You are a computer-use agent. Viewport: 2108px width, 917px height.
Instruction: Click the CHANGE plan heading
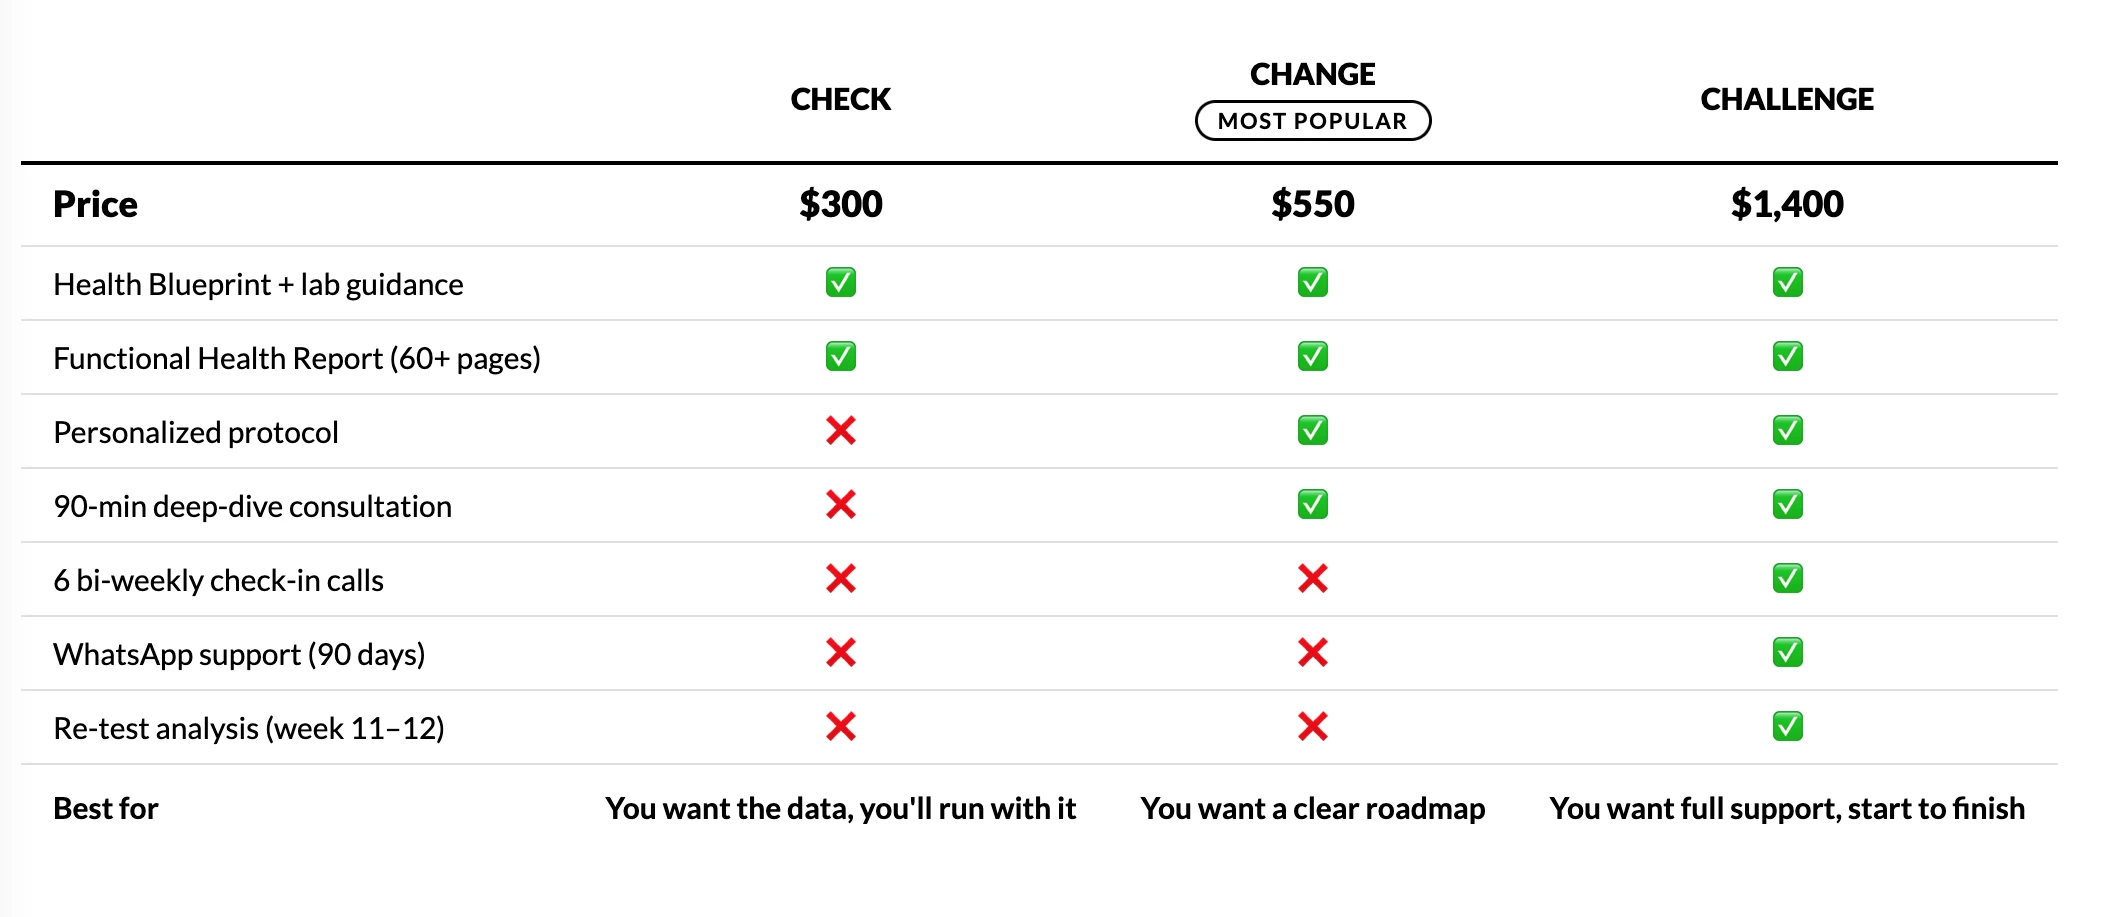click(x=1313, y=74)
